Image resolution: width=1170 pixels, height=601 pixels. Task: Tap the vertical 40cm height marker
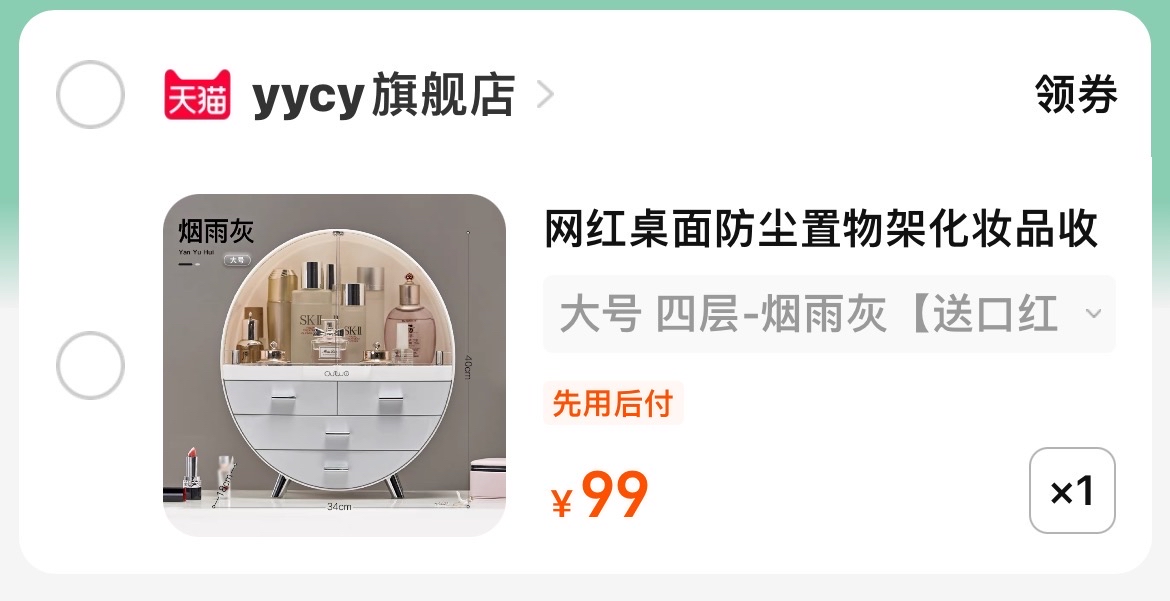[x=468, y=366]
